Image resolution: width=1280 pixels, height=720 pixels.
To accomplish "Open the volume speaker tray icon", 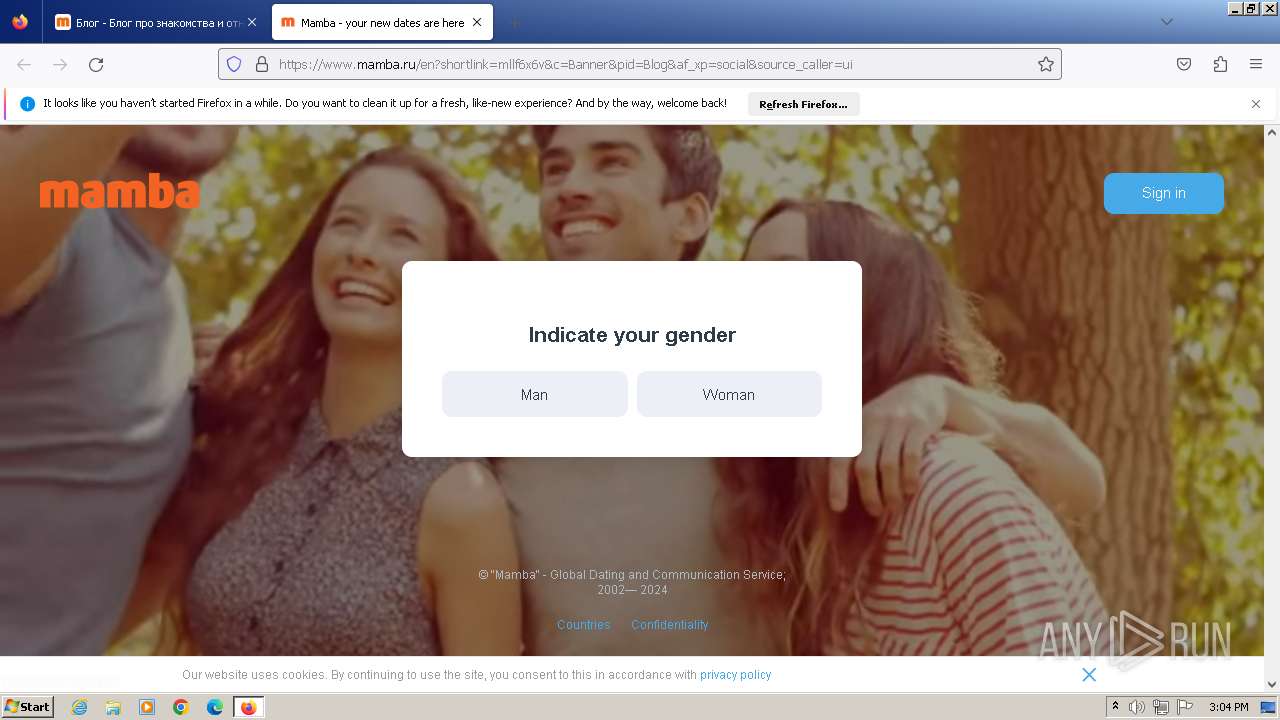I will (1137, 707).
